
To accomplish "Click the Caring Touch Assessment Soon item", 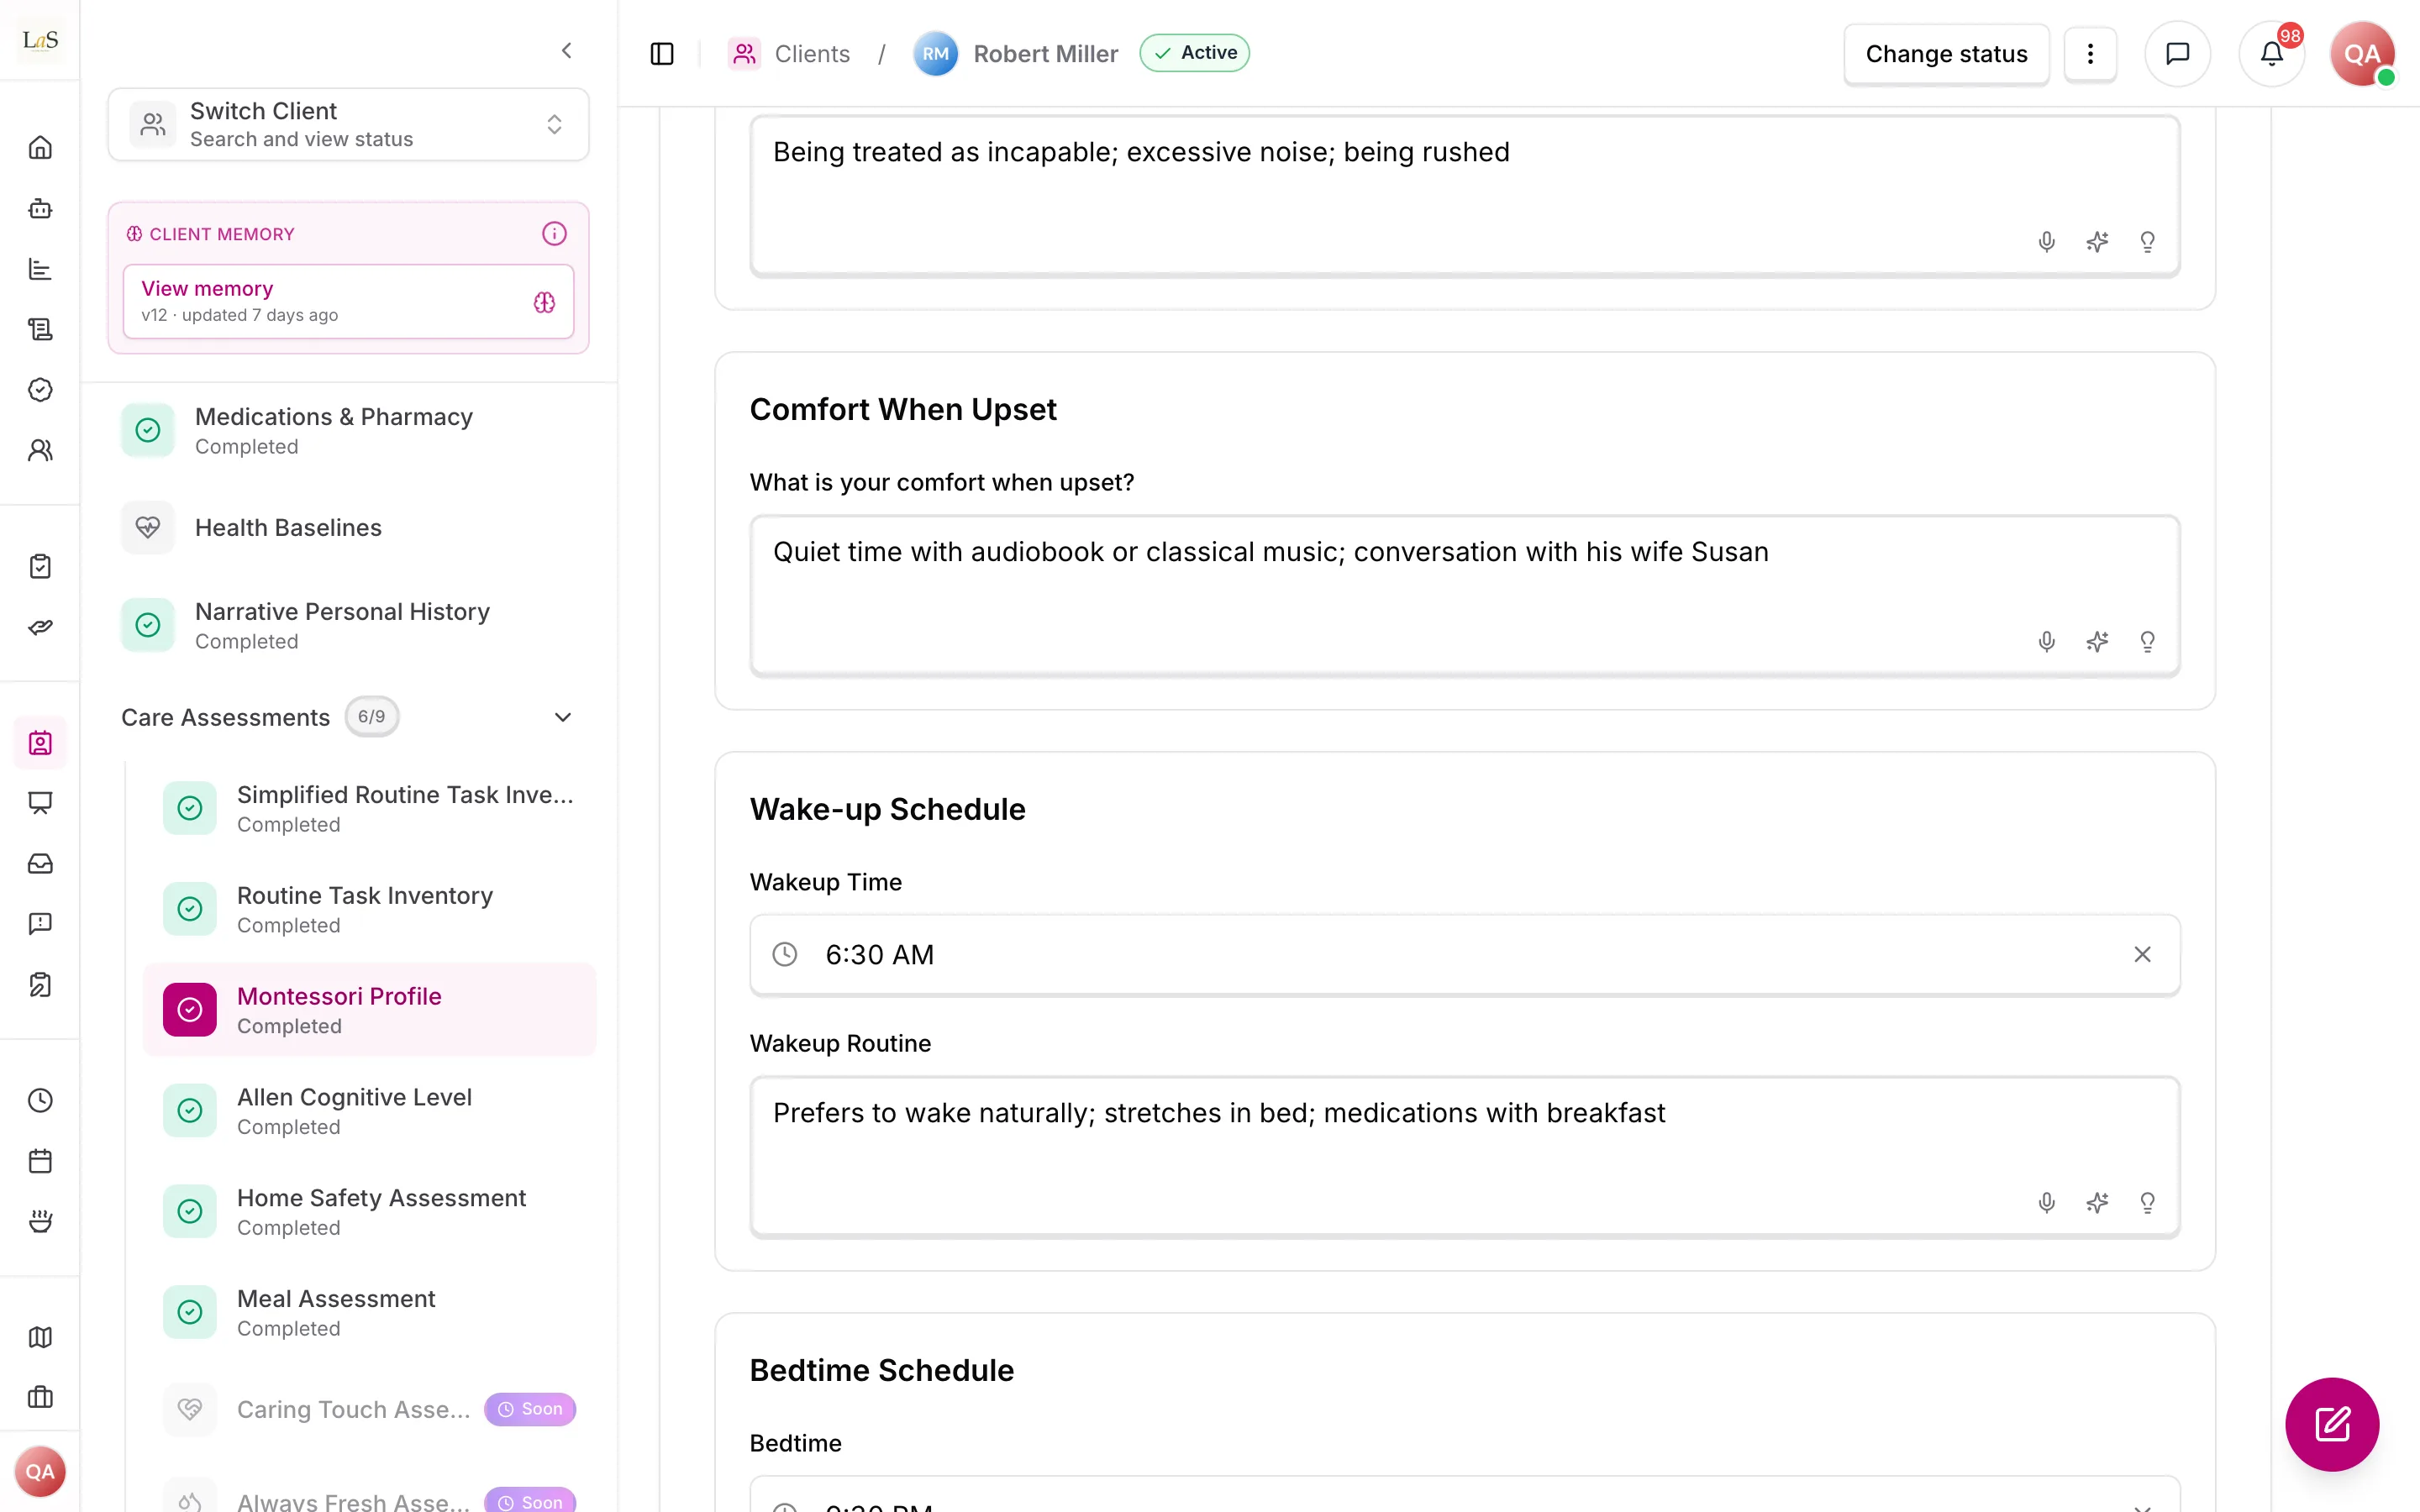I will 370,1409.
